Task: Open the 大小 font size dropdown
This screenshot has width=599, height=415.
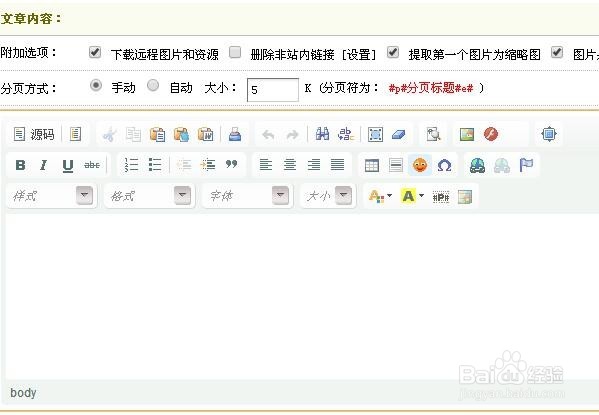Action: pos(328,196)
